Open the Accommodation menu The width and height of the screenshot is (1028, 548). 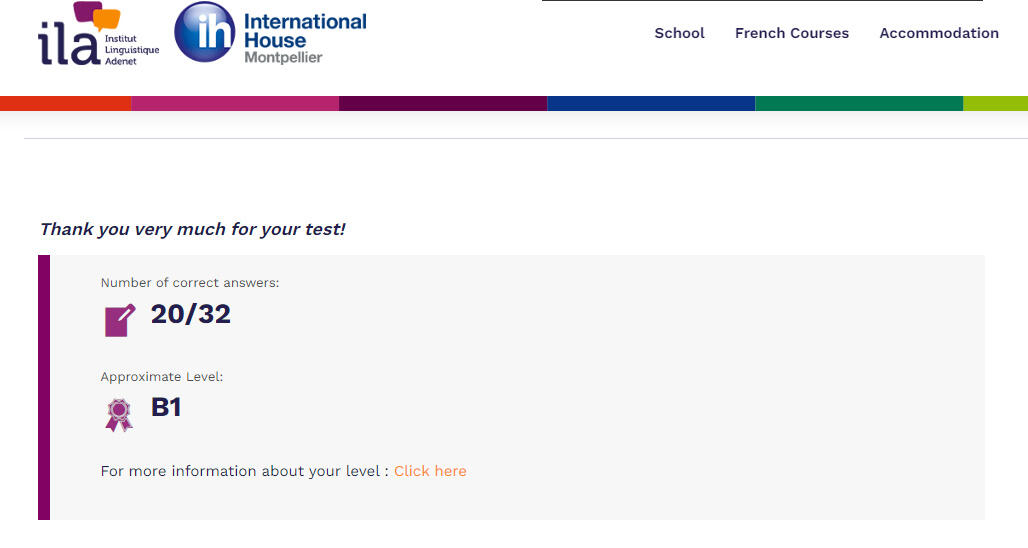[x=938, y=33]
